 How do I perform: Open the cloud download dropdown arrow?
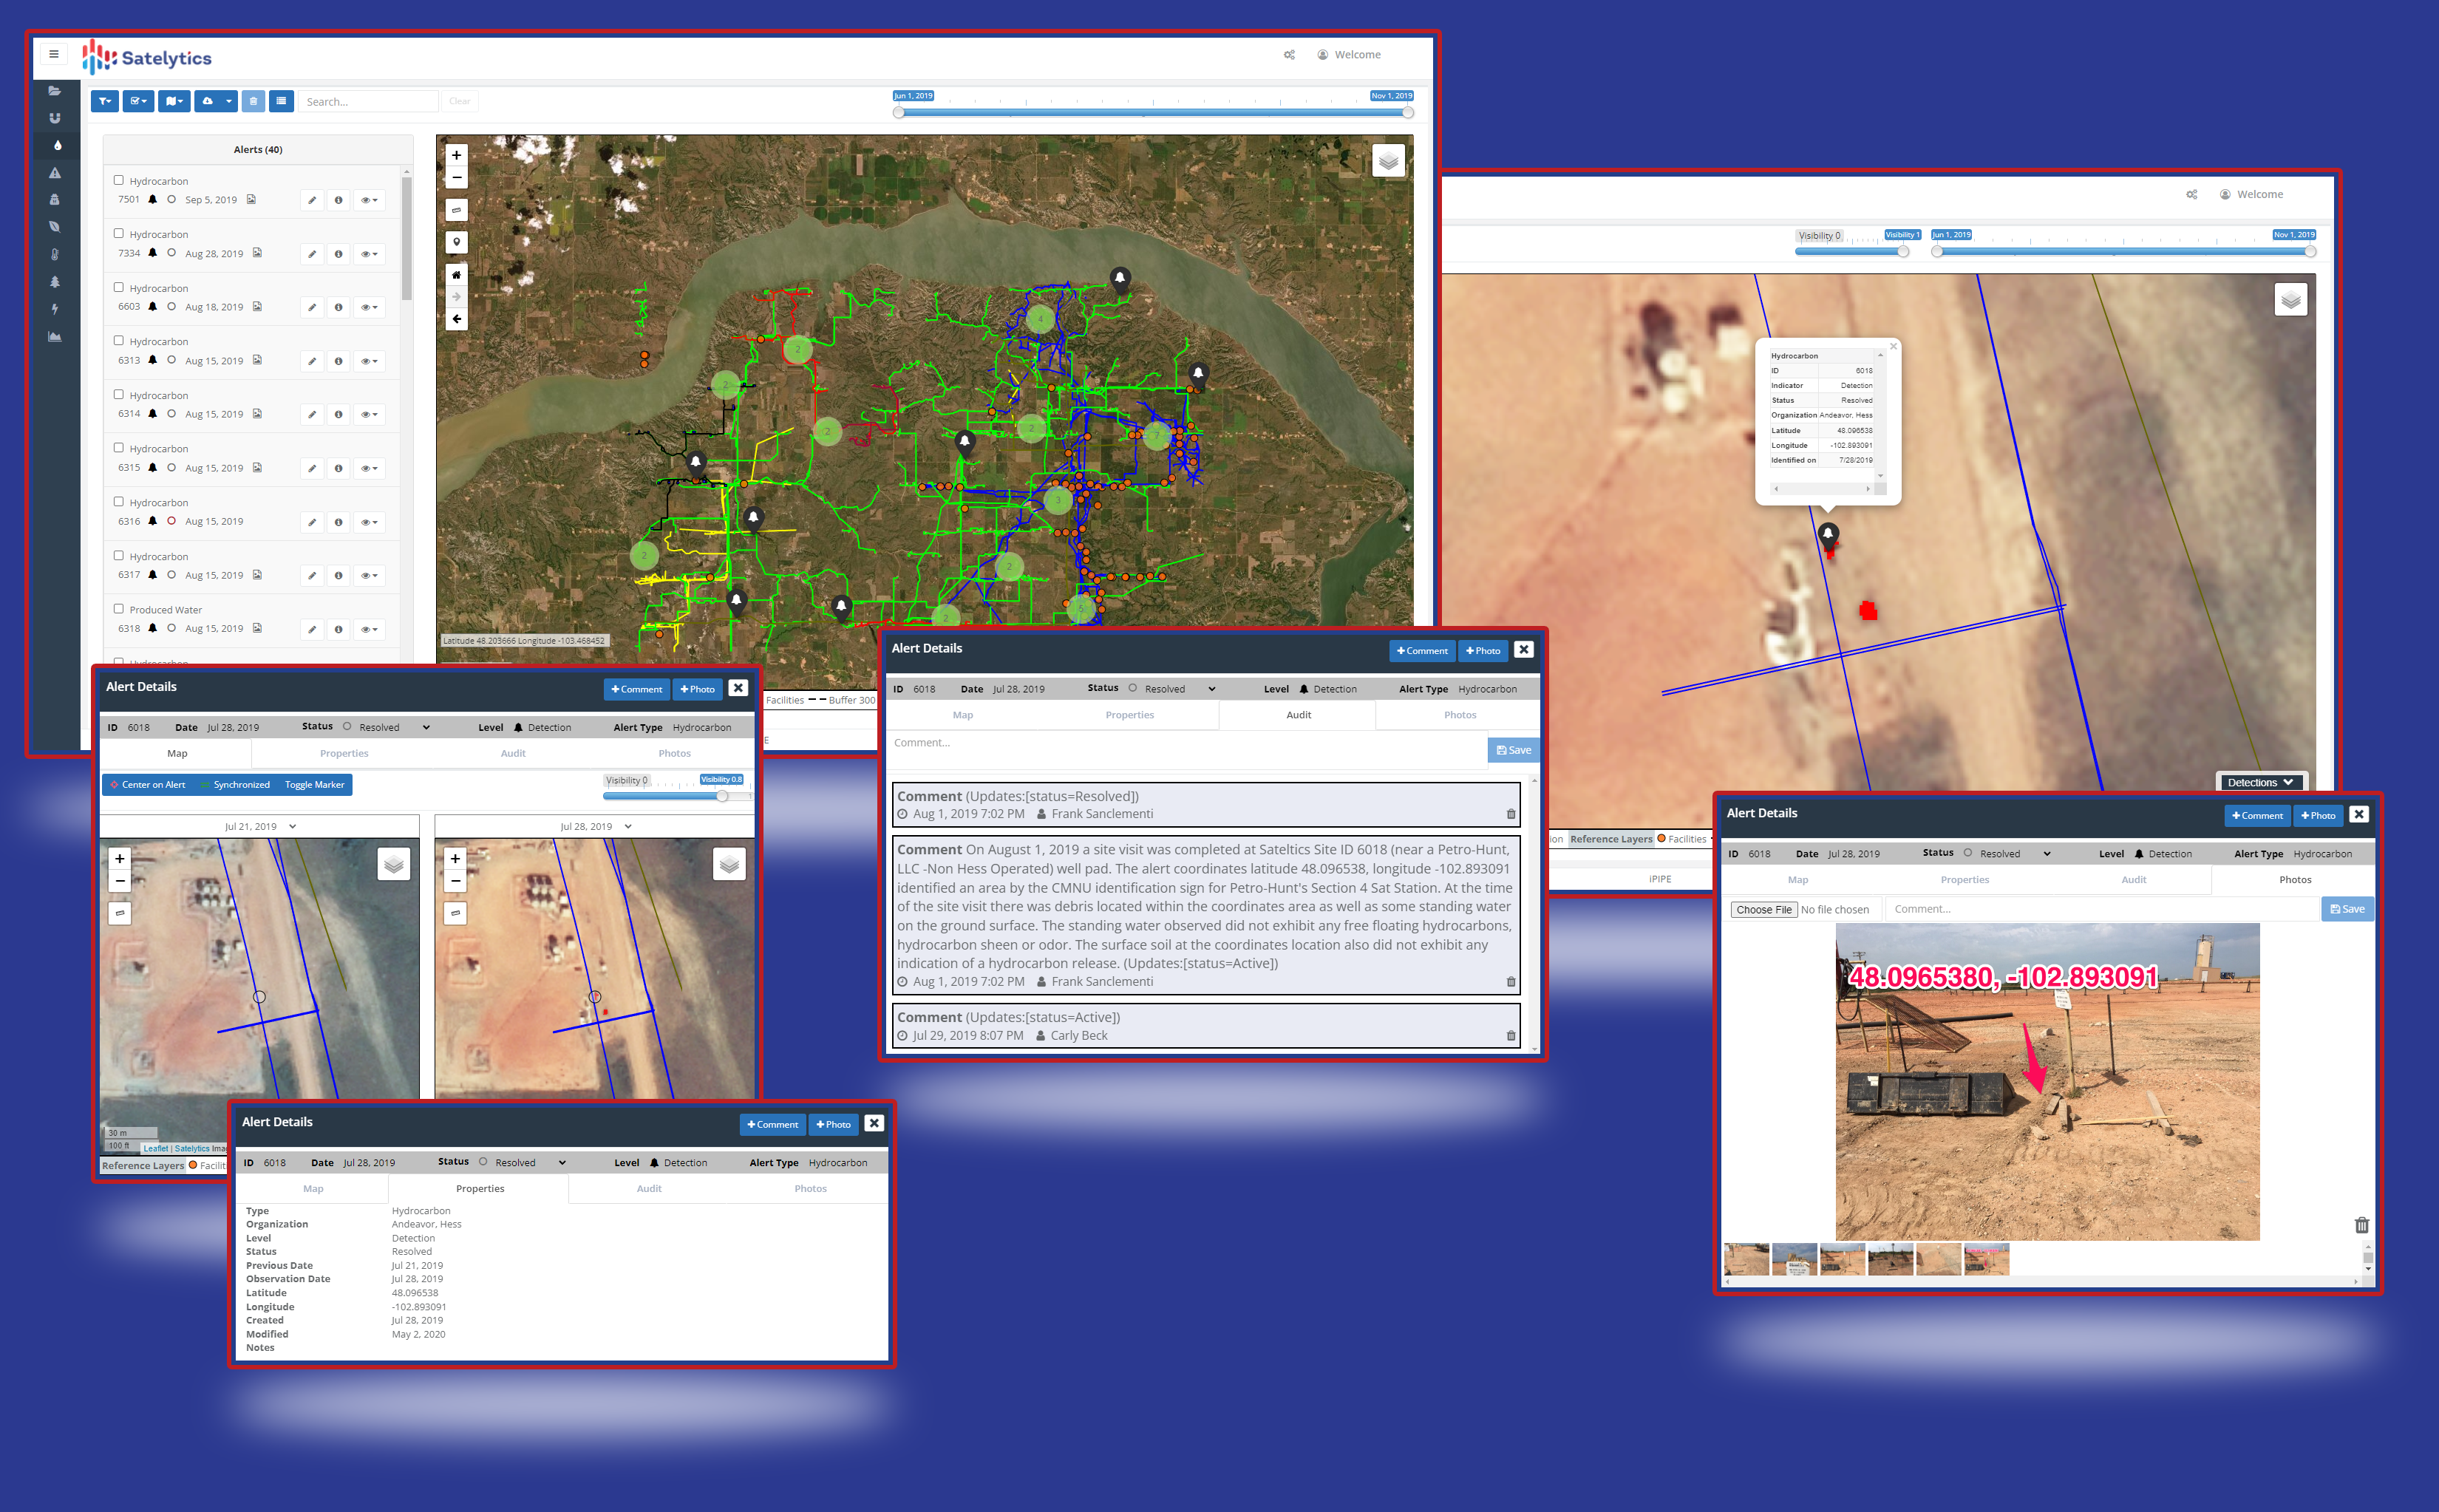tap(229, 101)
